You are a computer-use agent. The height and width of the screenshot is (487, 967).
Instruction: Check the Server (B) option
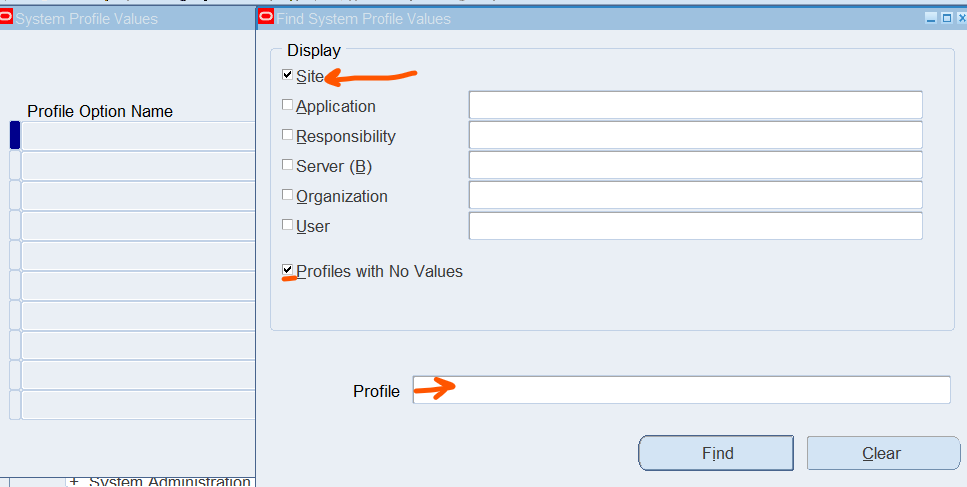[287, 165]
